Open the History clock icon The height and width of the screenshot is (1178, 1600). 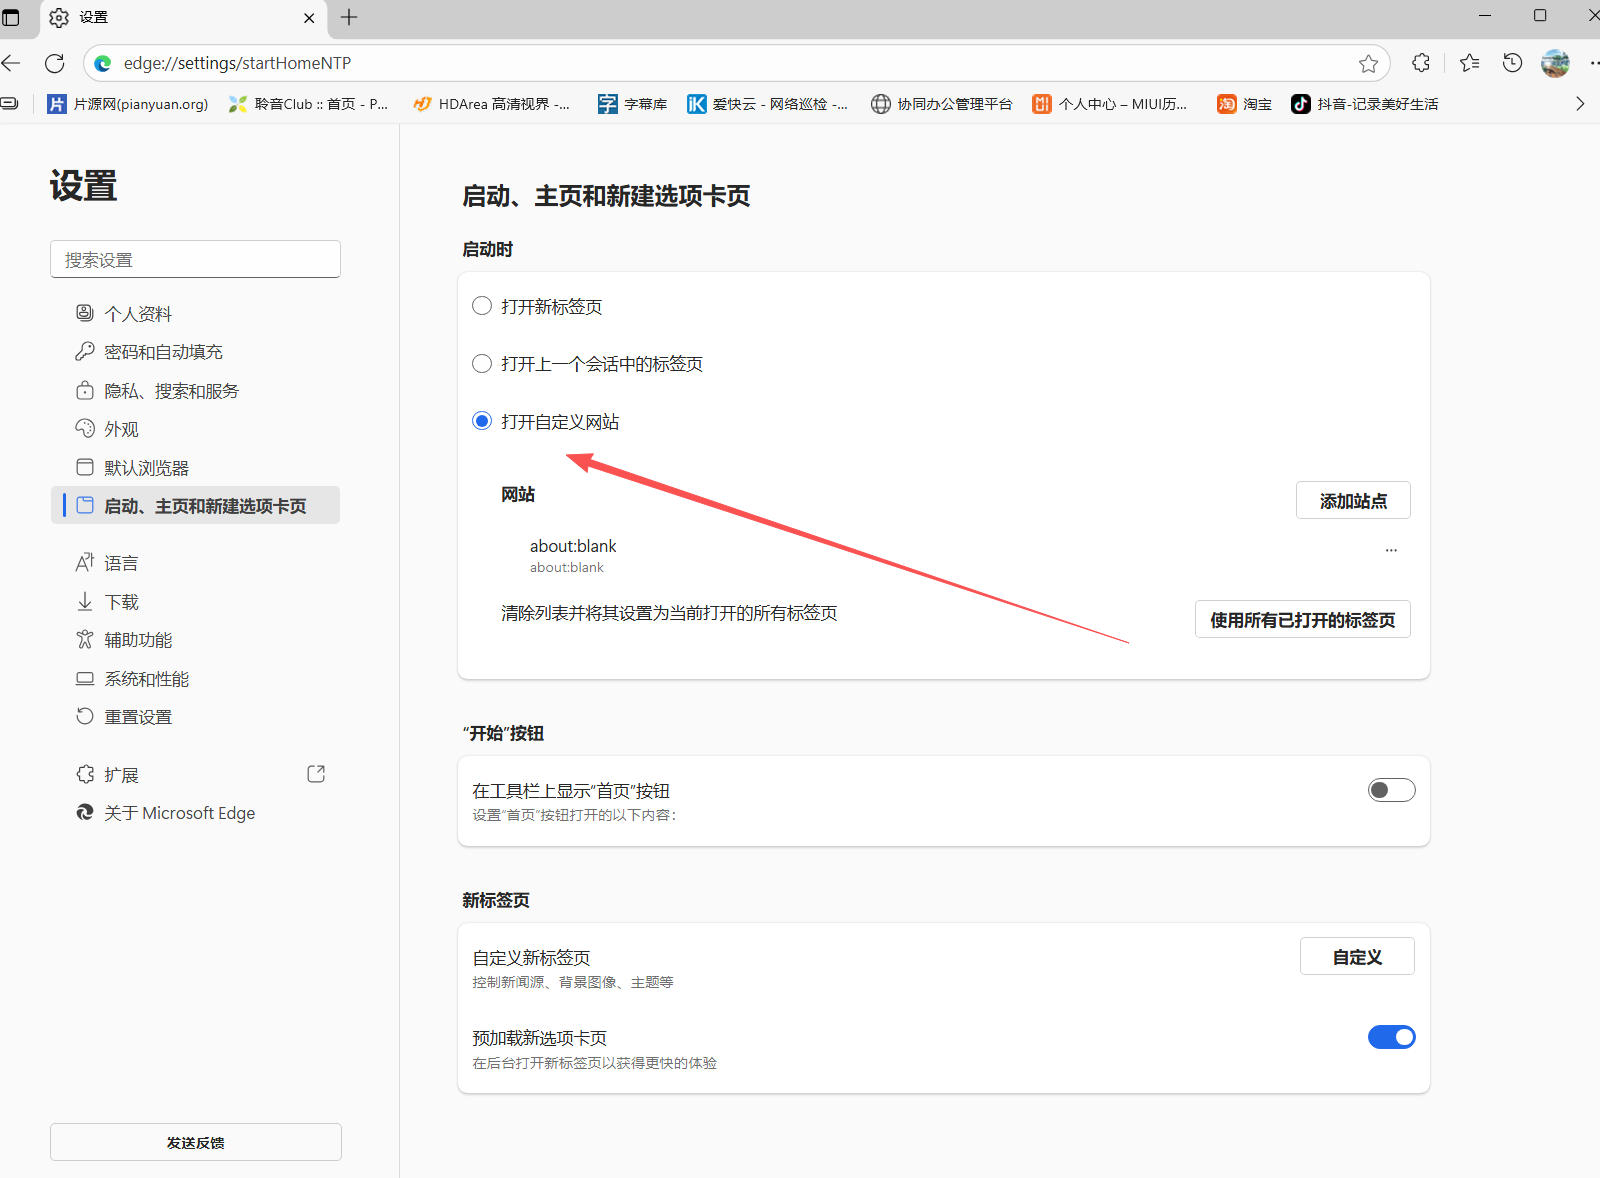coord(1512,63)
